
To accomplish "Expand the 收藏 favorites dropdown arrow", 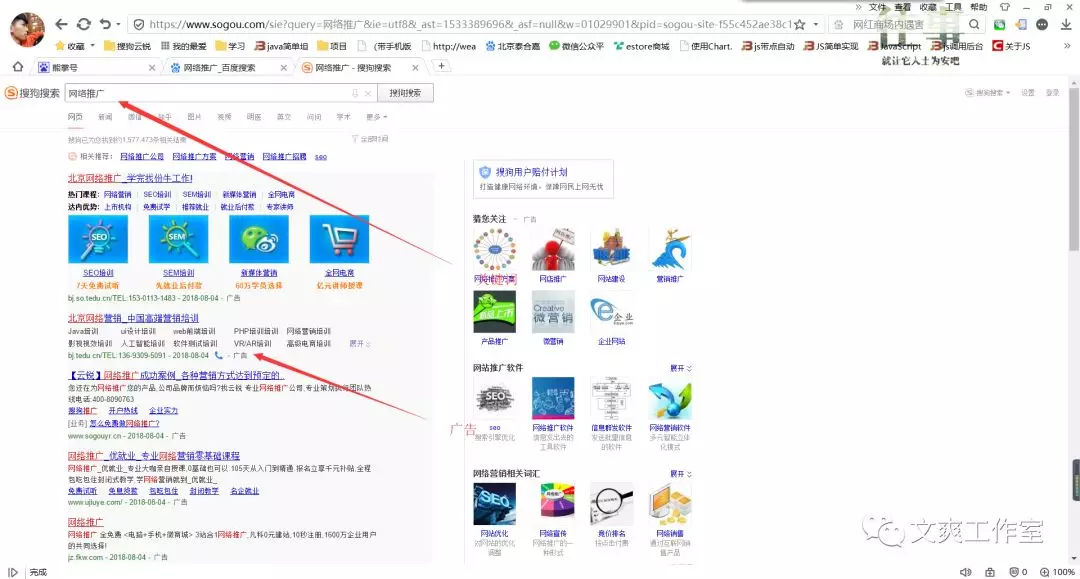I will (92, 46).
